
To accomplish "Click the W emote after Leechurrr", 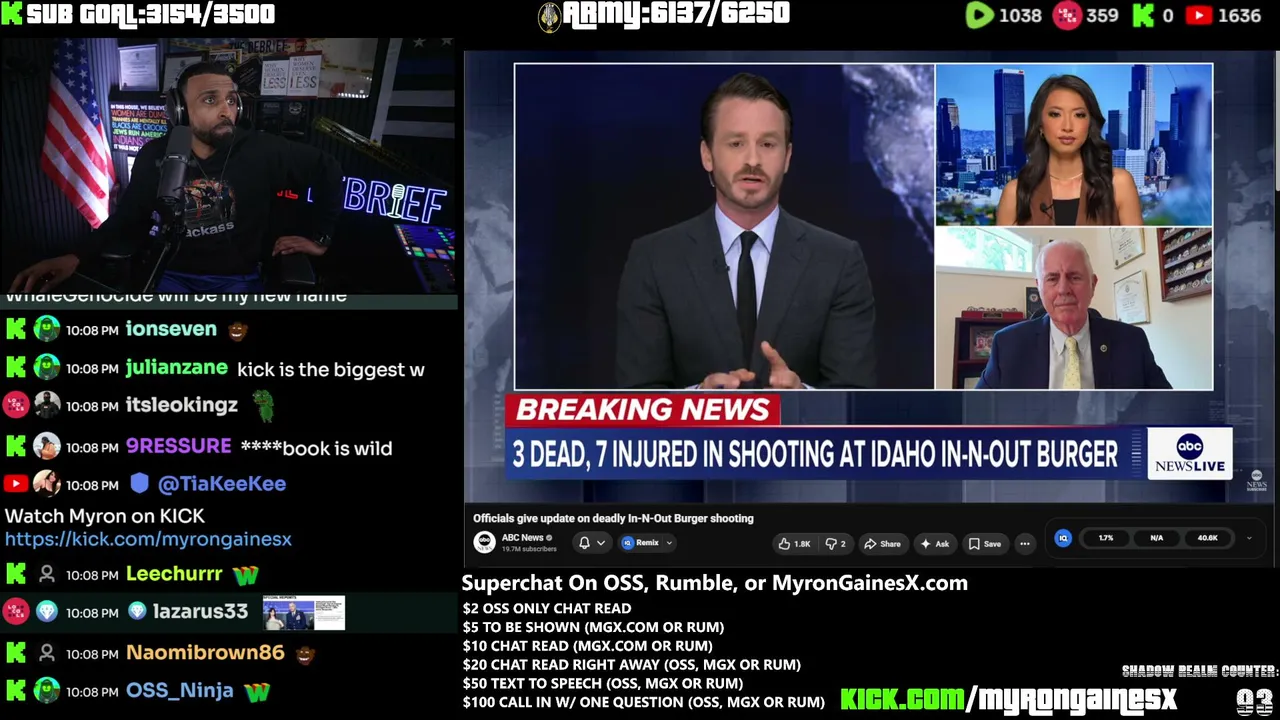I will coord(245,575).
